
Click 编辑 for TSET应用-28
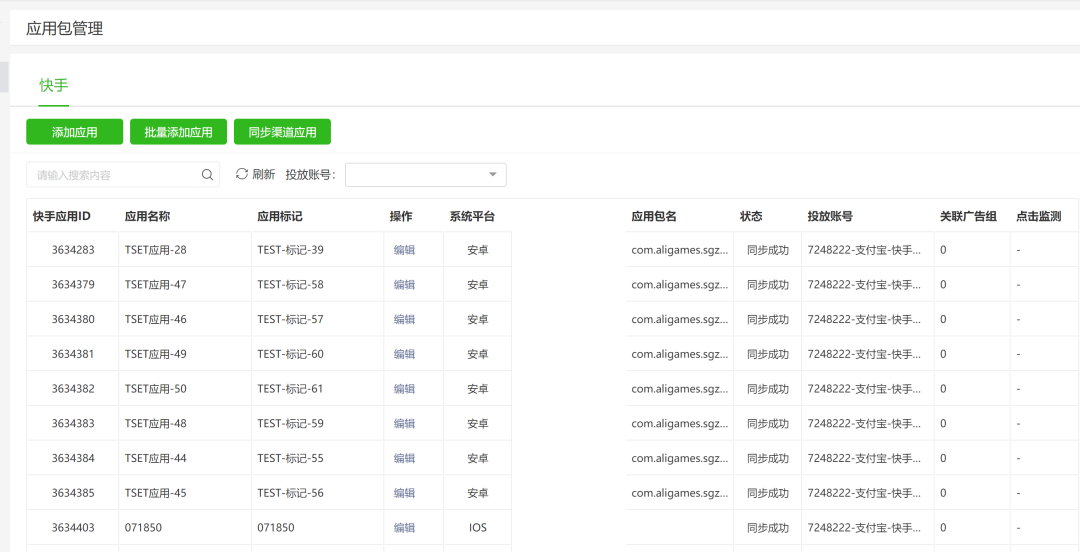pos(404,250)
